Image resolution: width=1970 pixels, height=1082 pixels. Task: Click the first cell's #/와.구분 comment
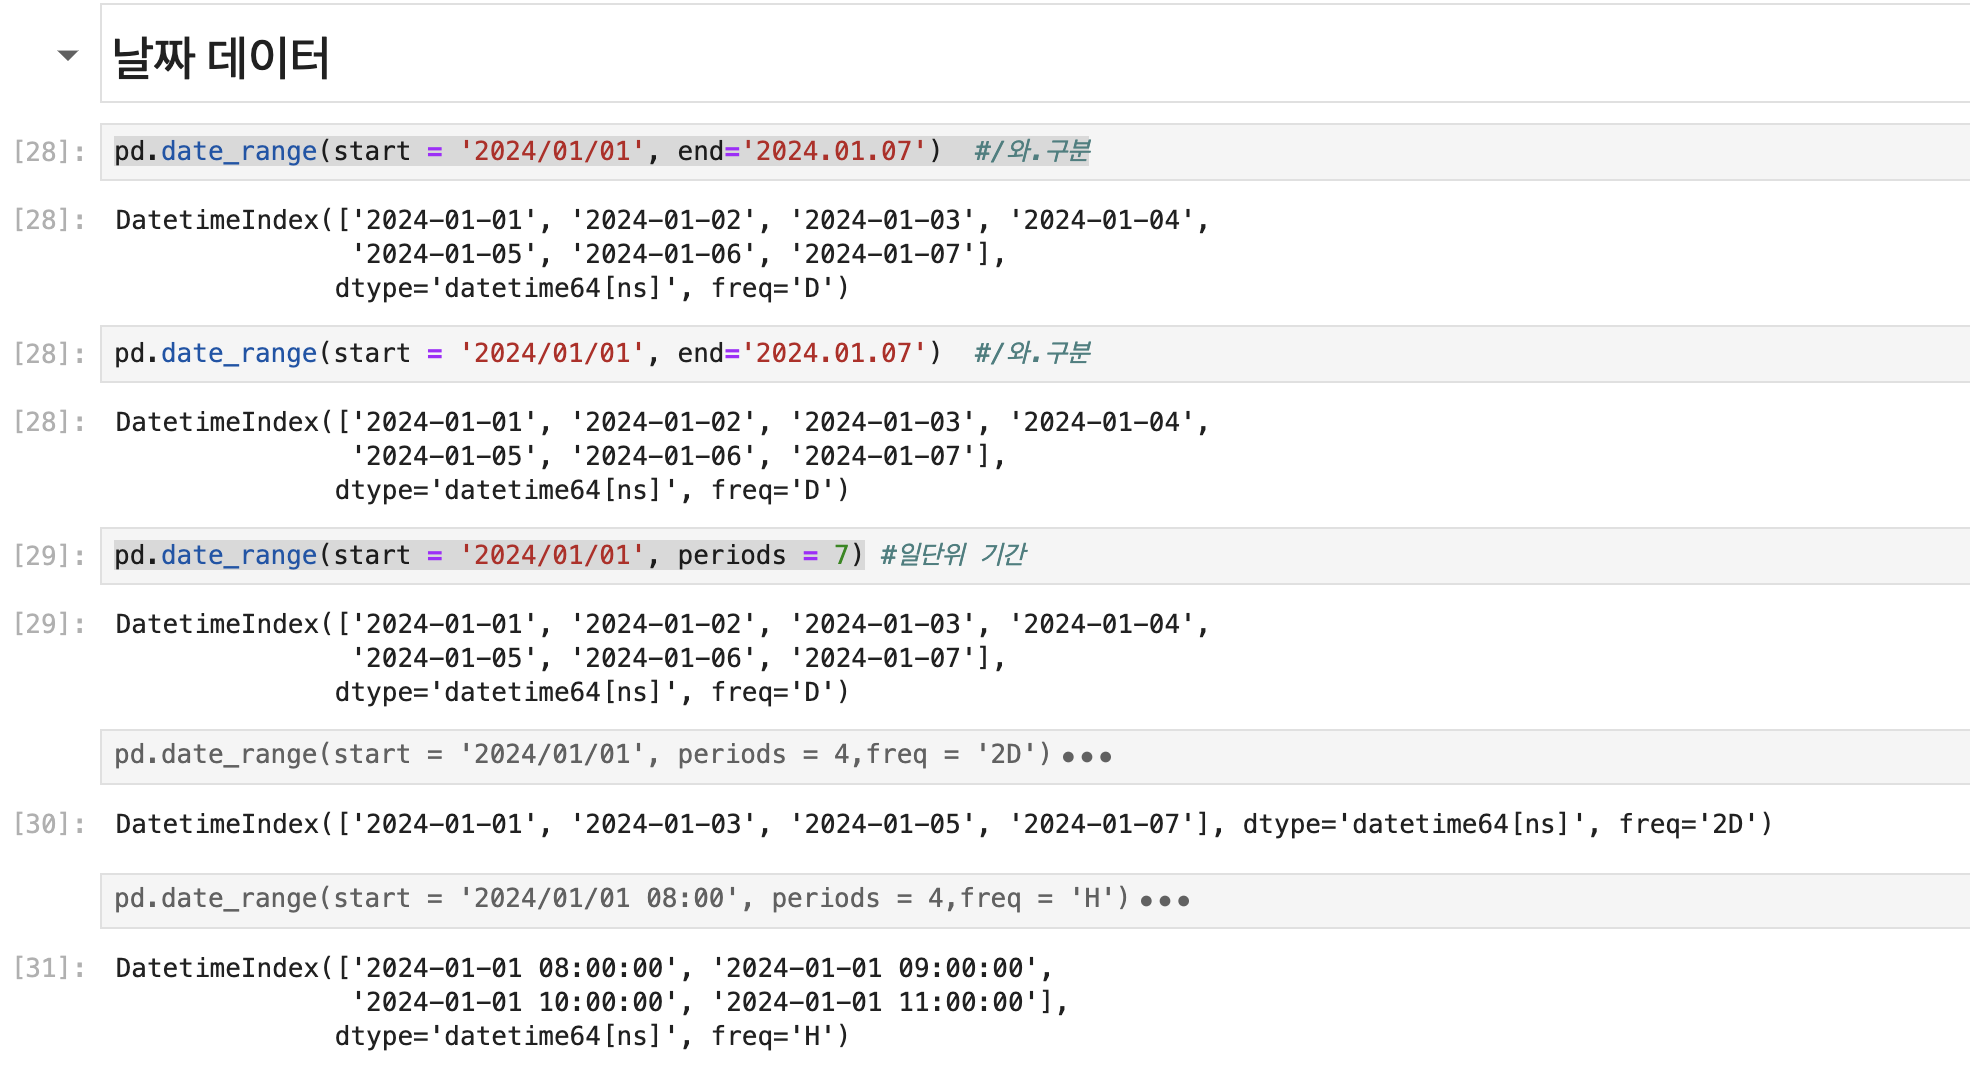(x=1032, y=151)
